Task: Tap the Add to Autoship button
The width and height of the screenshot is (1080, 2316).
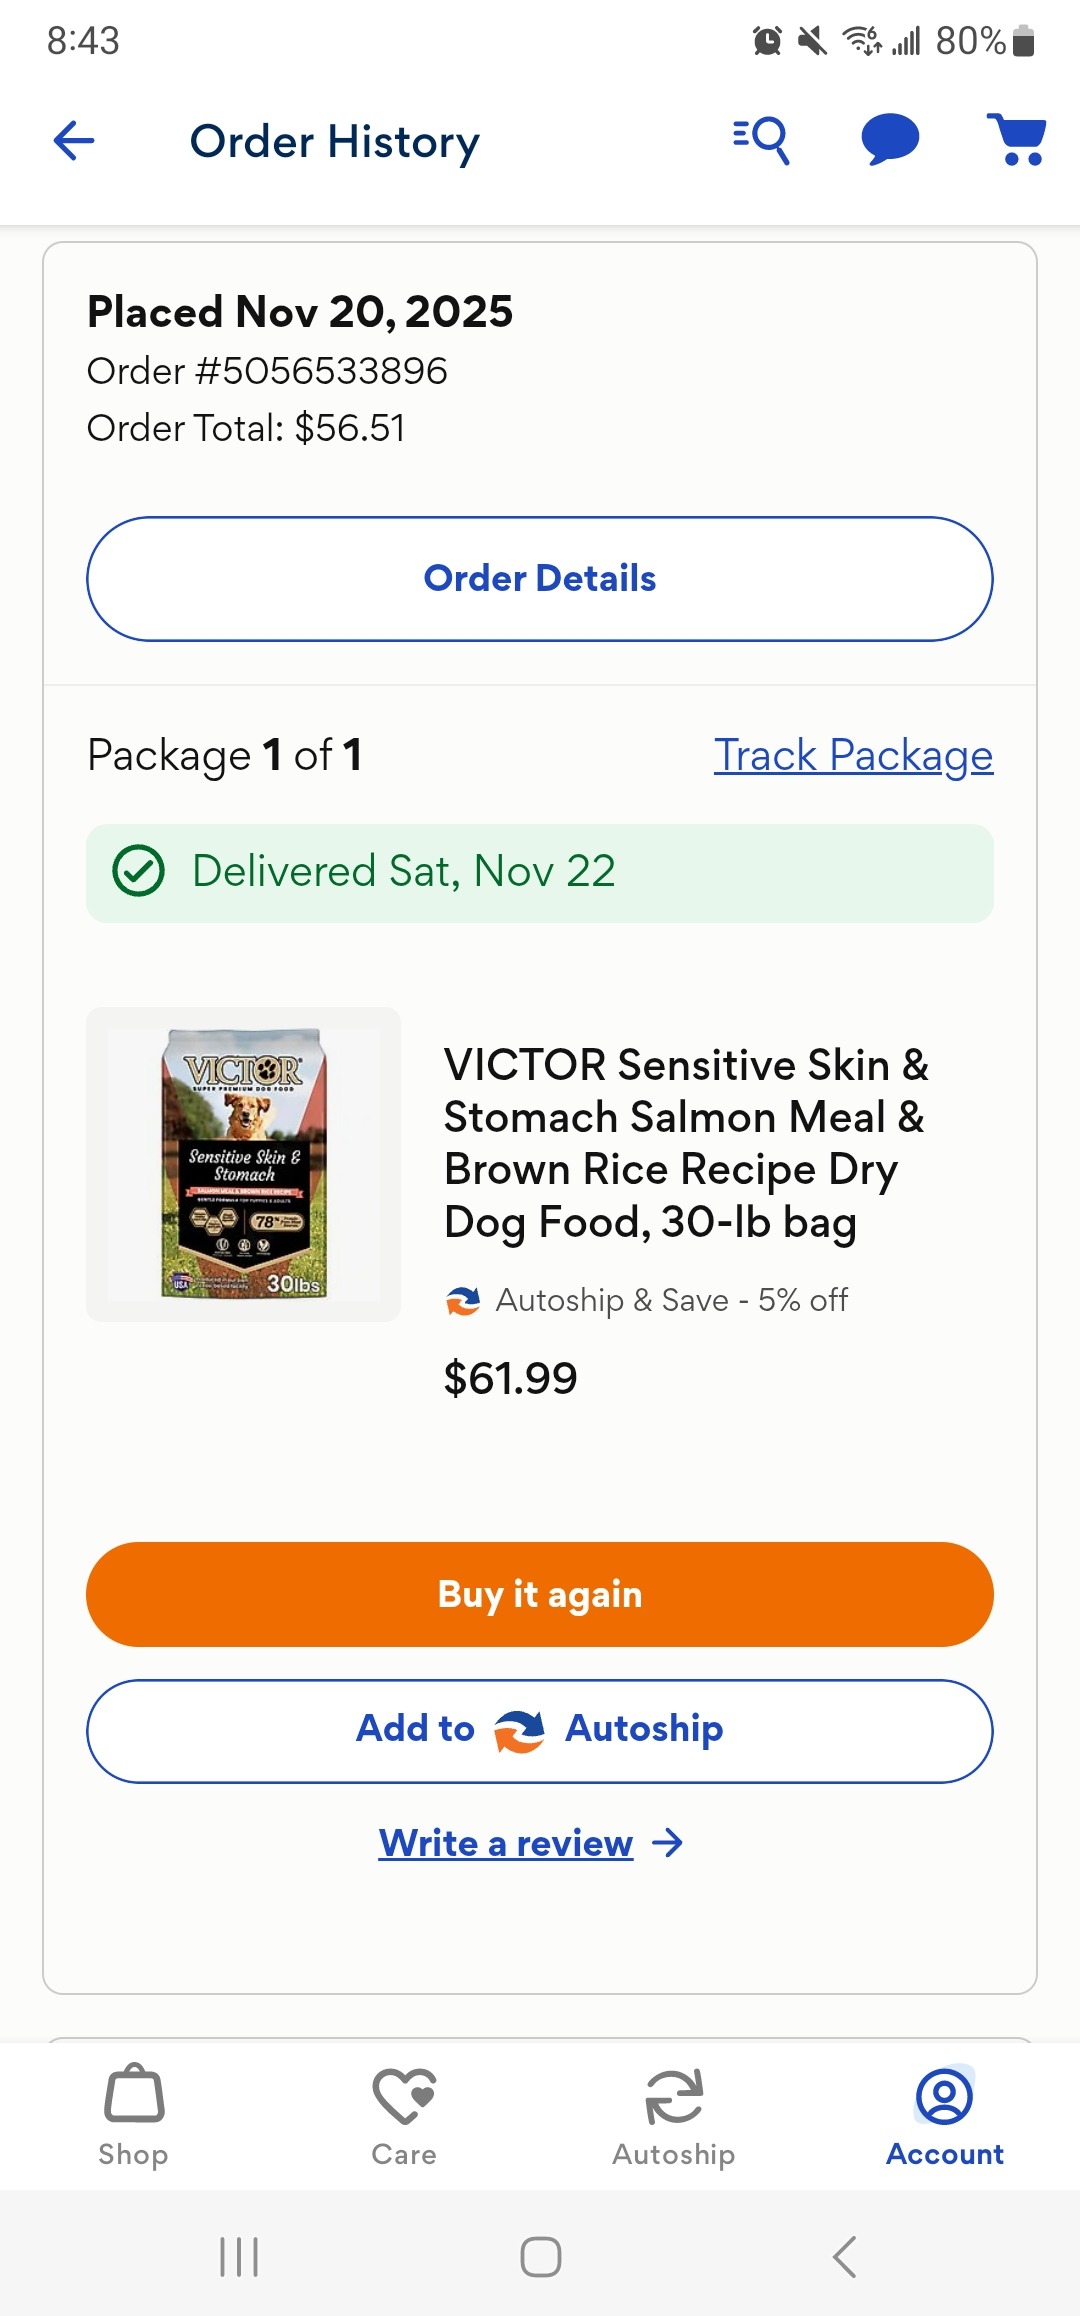Action: 540,1731
